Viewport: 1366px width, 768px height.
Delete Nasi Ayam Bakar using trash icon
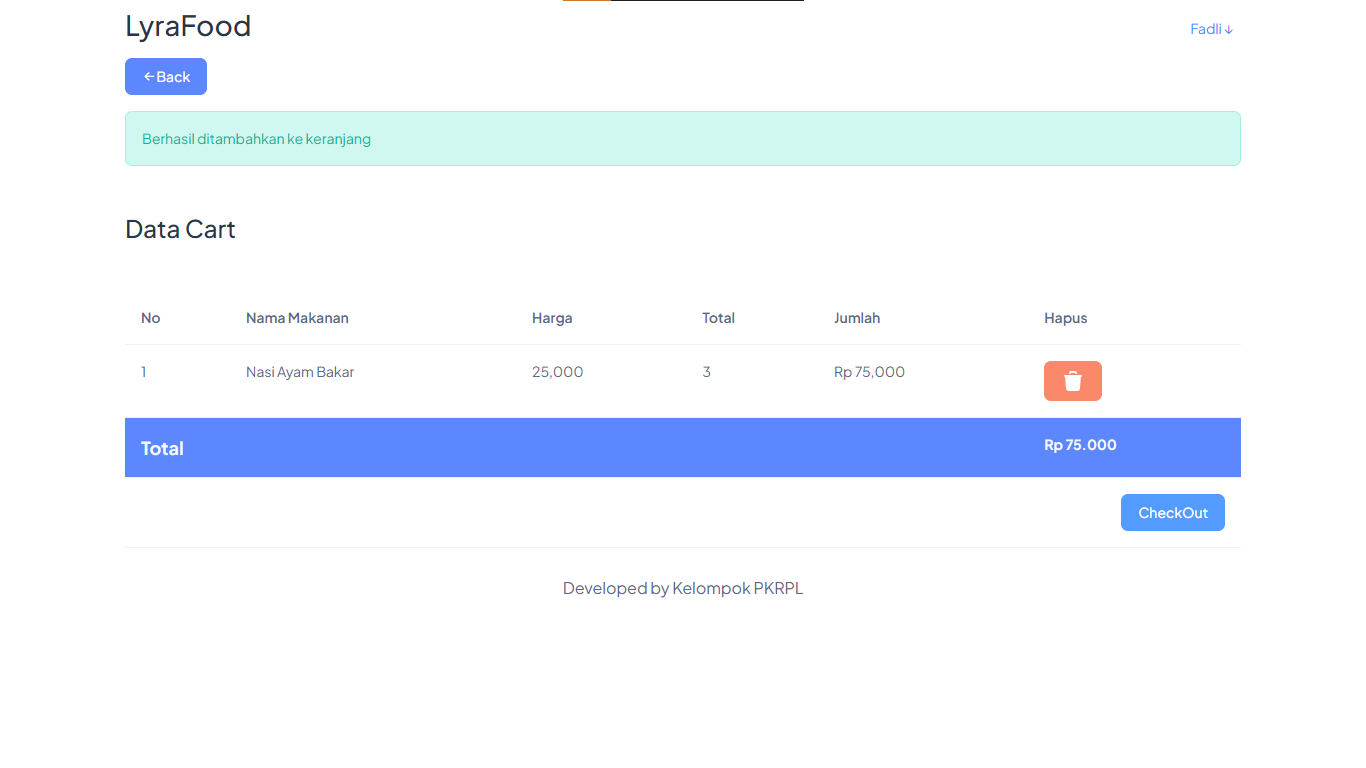click(1072, 381)
